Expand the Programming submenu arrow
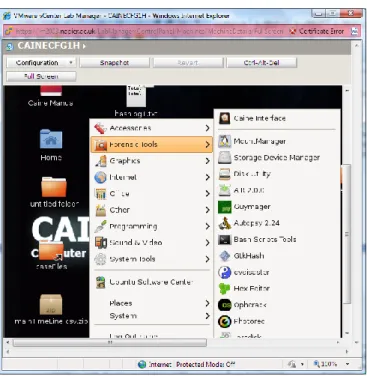Image resolution: width=367 pixels, height=376 pixels. coord(207,227)
